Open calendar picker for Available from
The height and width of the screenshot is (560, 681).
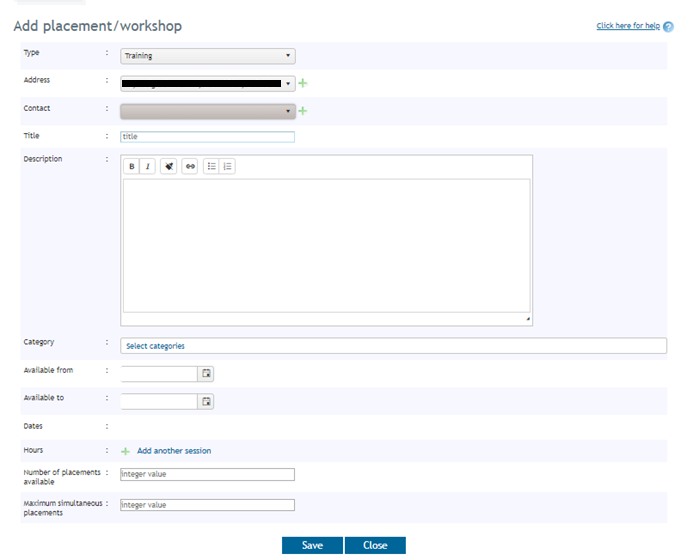(206, 374)
